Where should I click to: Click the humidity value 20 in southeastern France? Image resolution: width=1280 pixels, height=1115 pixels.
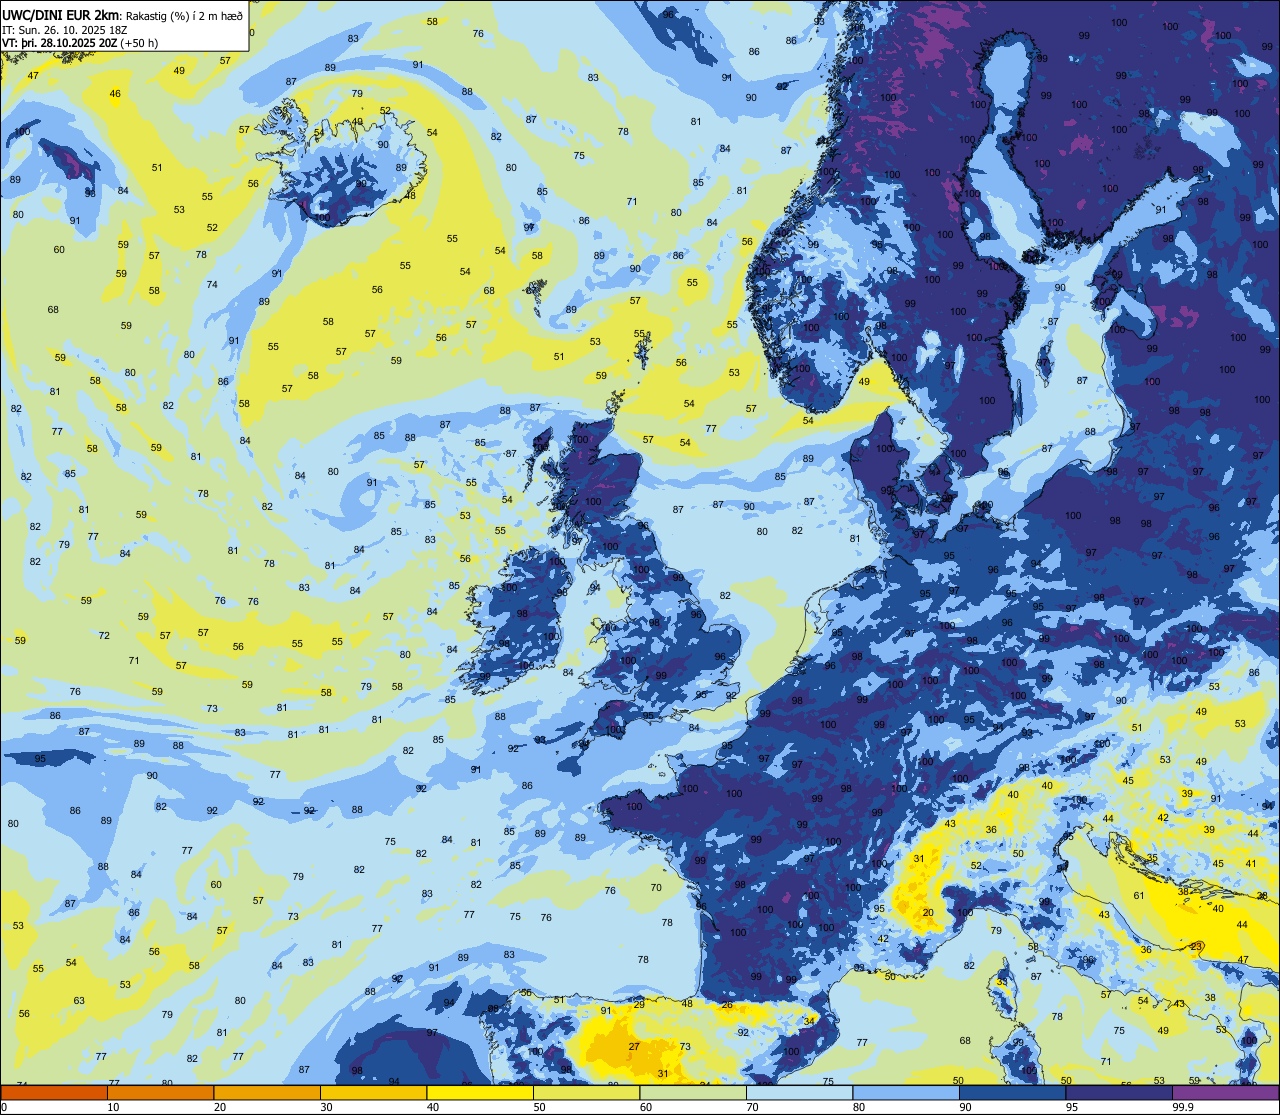[x=928, y=913]
